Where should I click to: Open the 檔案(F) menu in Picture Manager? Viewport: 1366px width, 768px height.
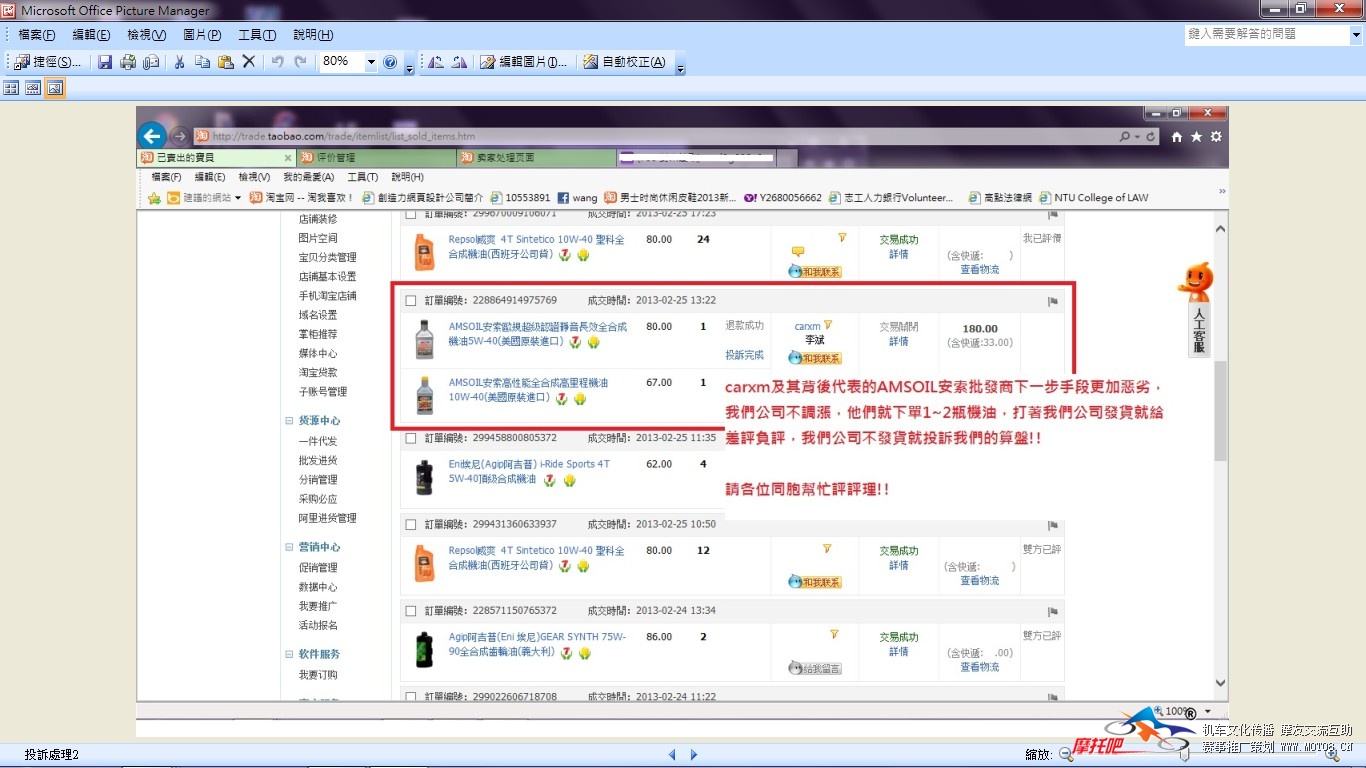[37, 35]
